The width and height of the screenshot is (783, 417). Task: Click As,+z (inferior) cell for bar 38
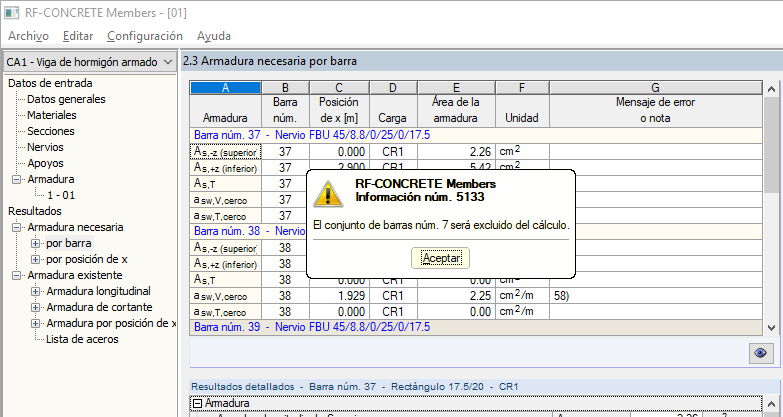coord(225,264)
